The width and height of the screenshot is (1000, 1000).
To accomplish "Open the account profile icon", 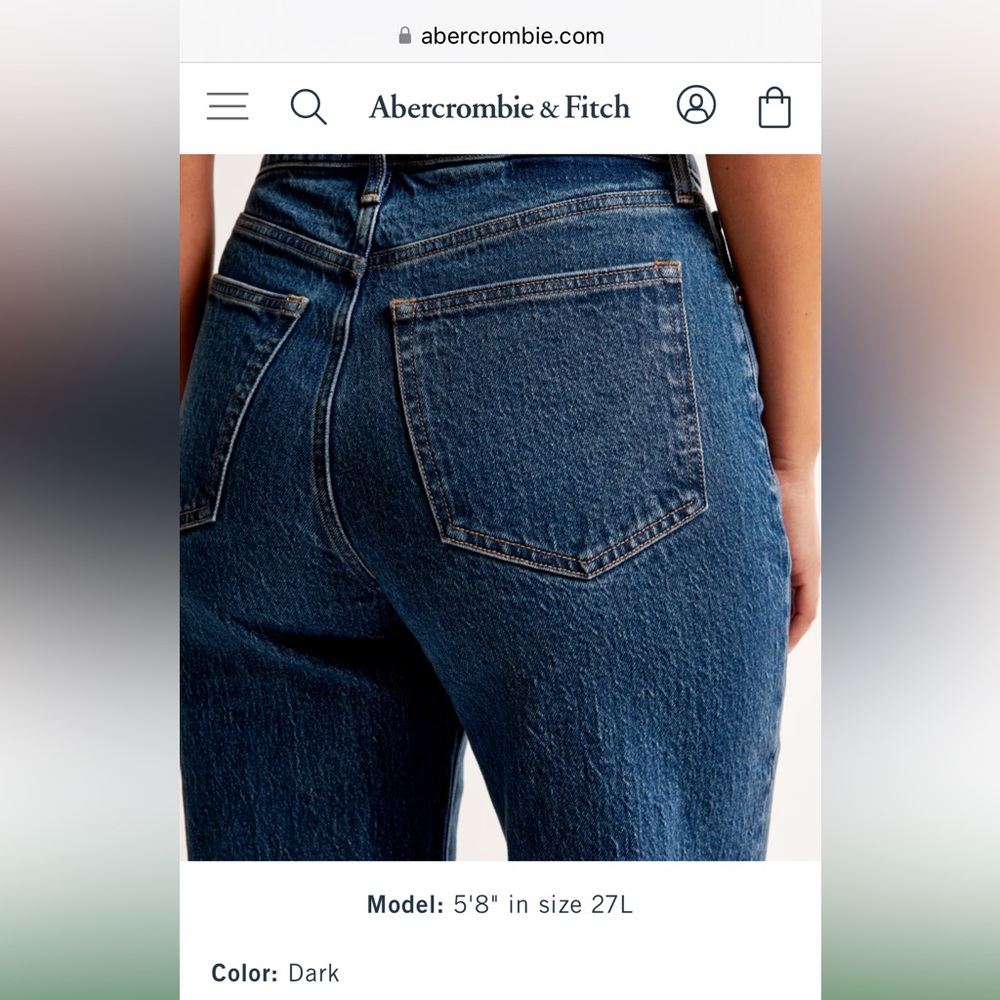I will coord(696,105).
